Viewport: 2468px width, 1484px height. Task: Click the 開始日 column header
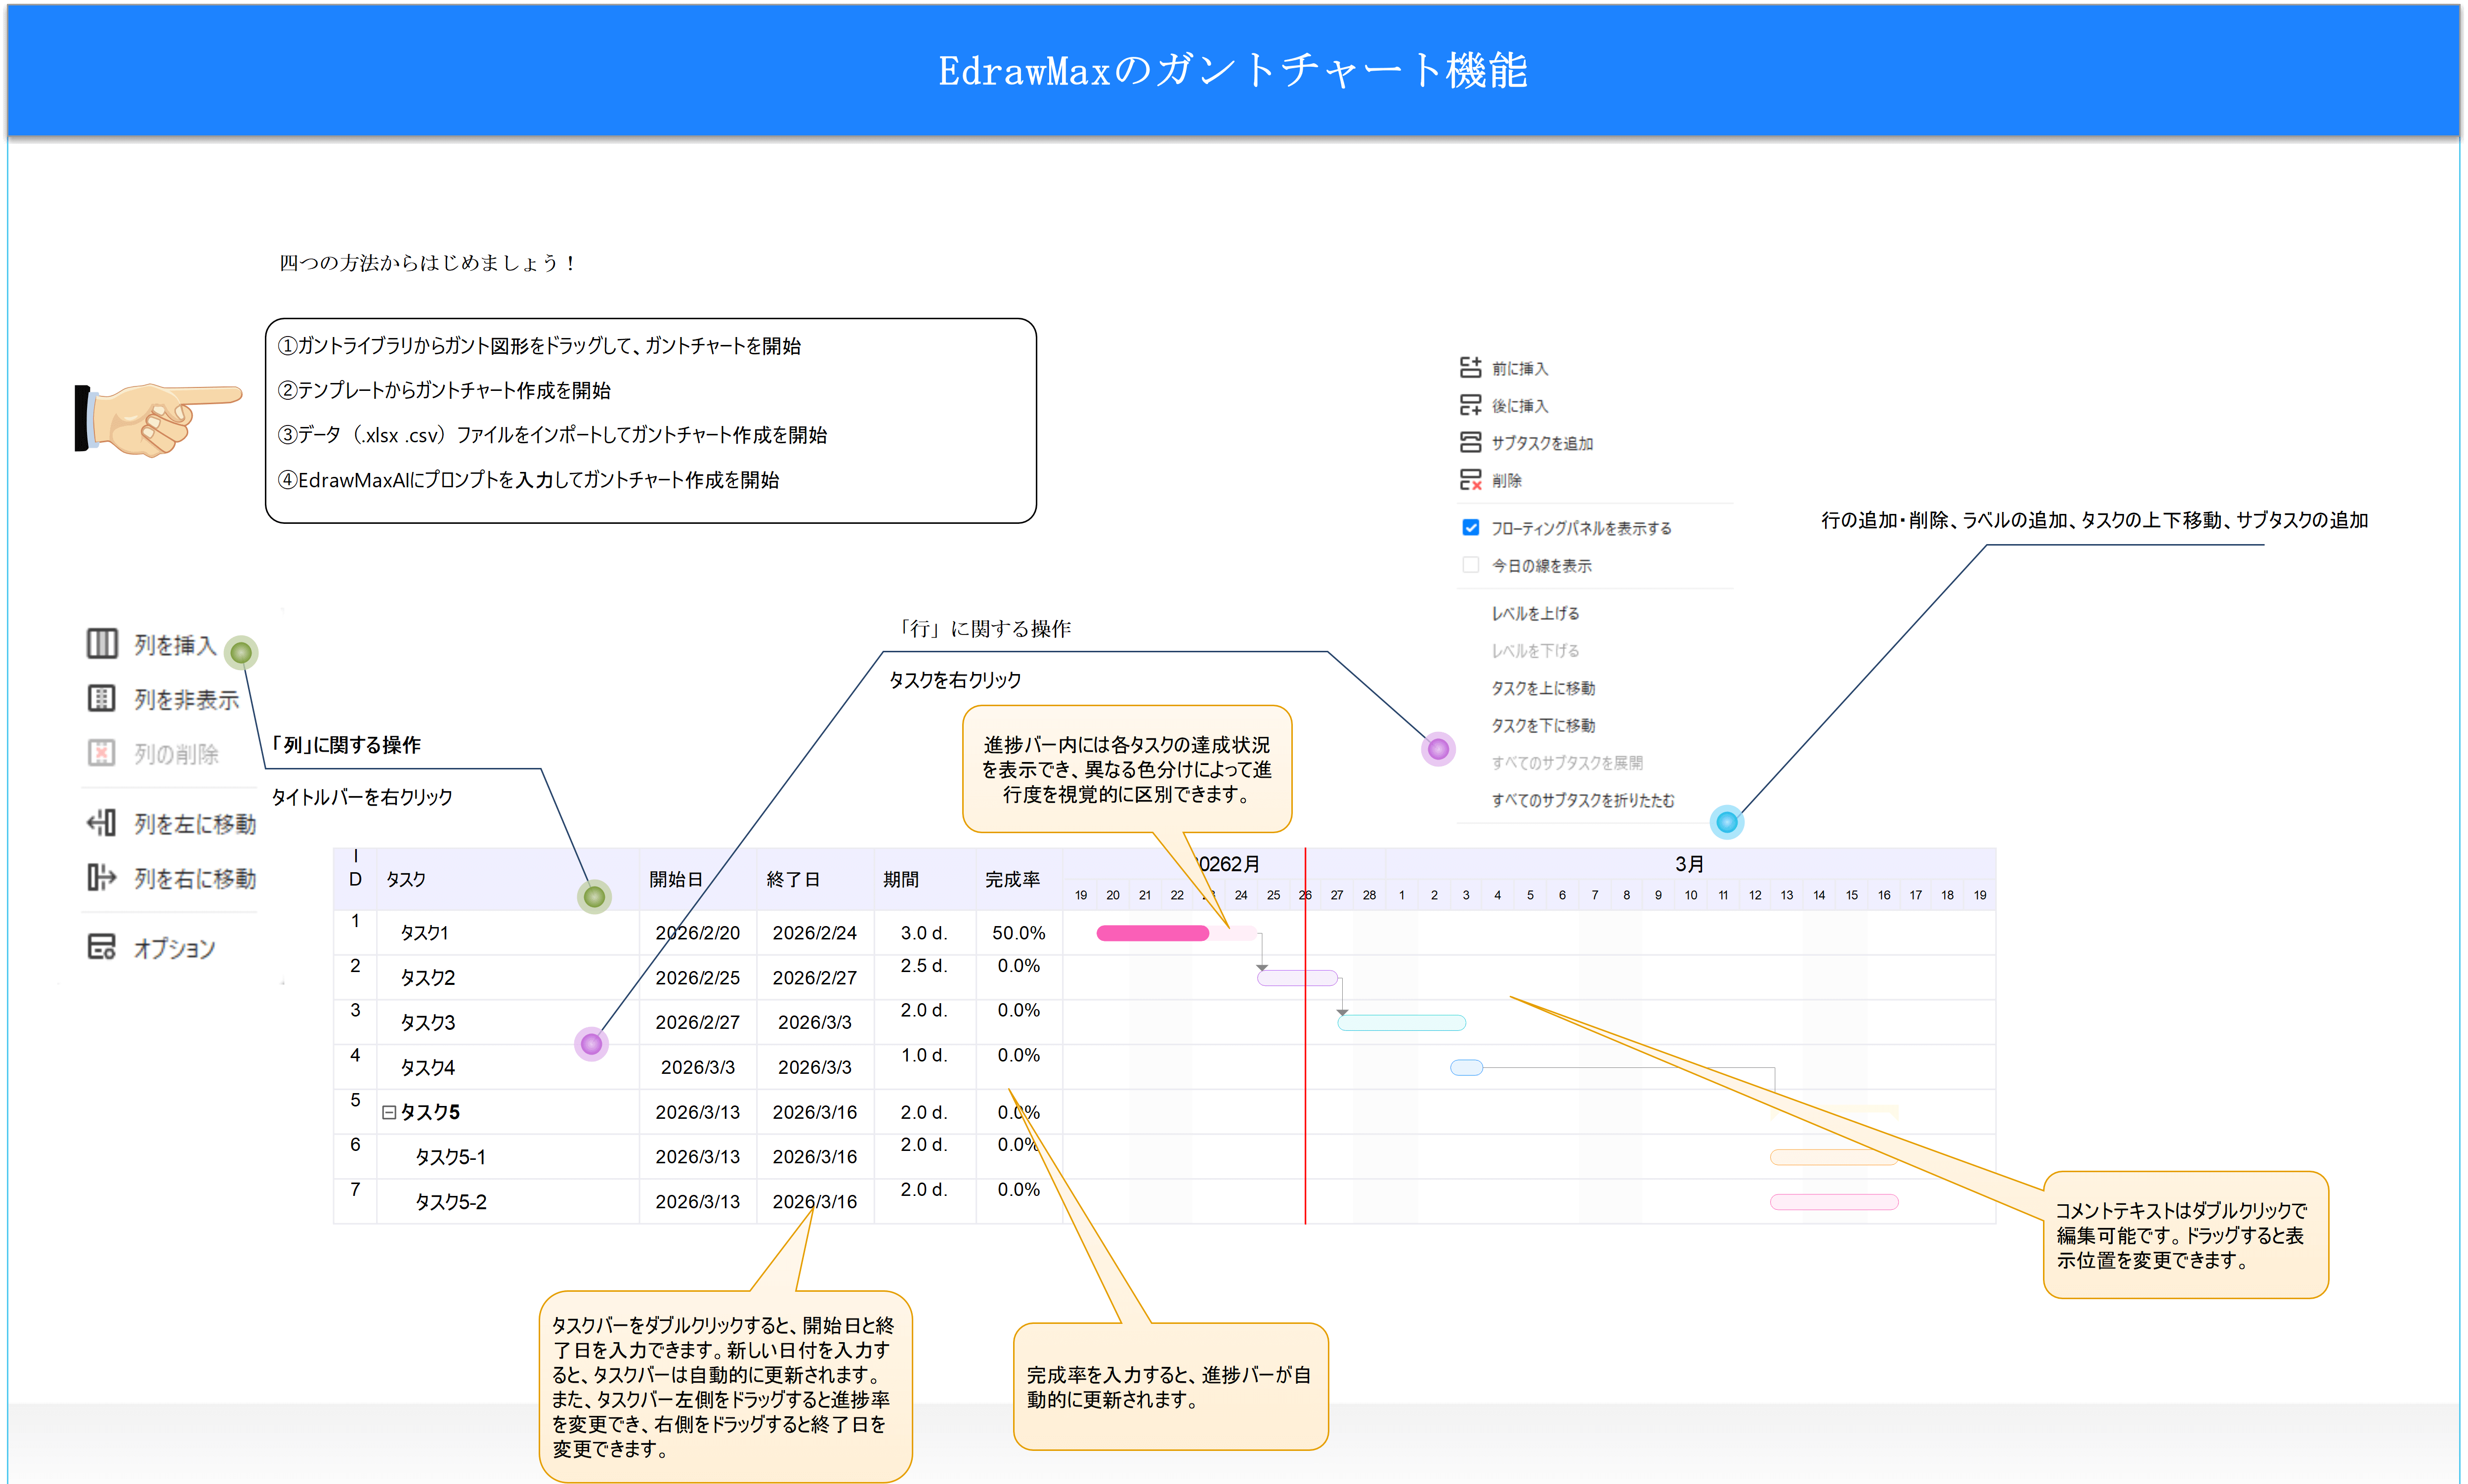(x=676, y=879)
